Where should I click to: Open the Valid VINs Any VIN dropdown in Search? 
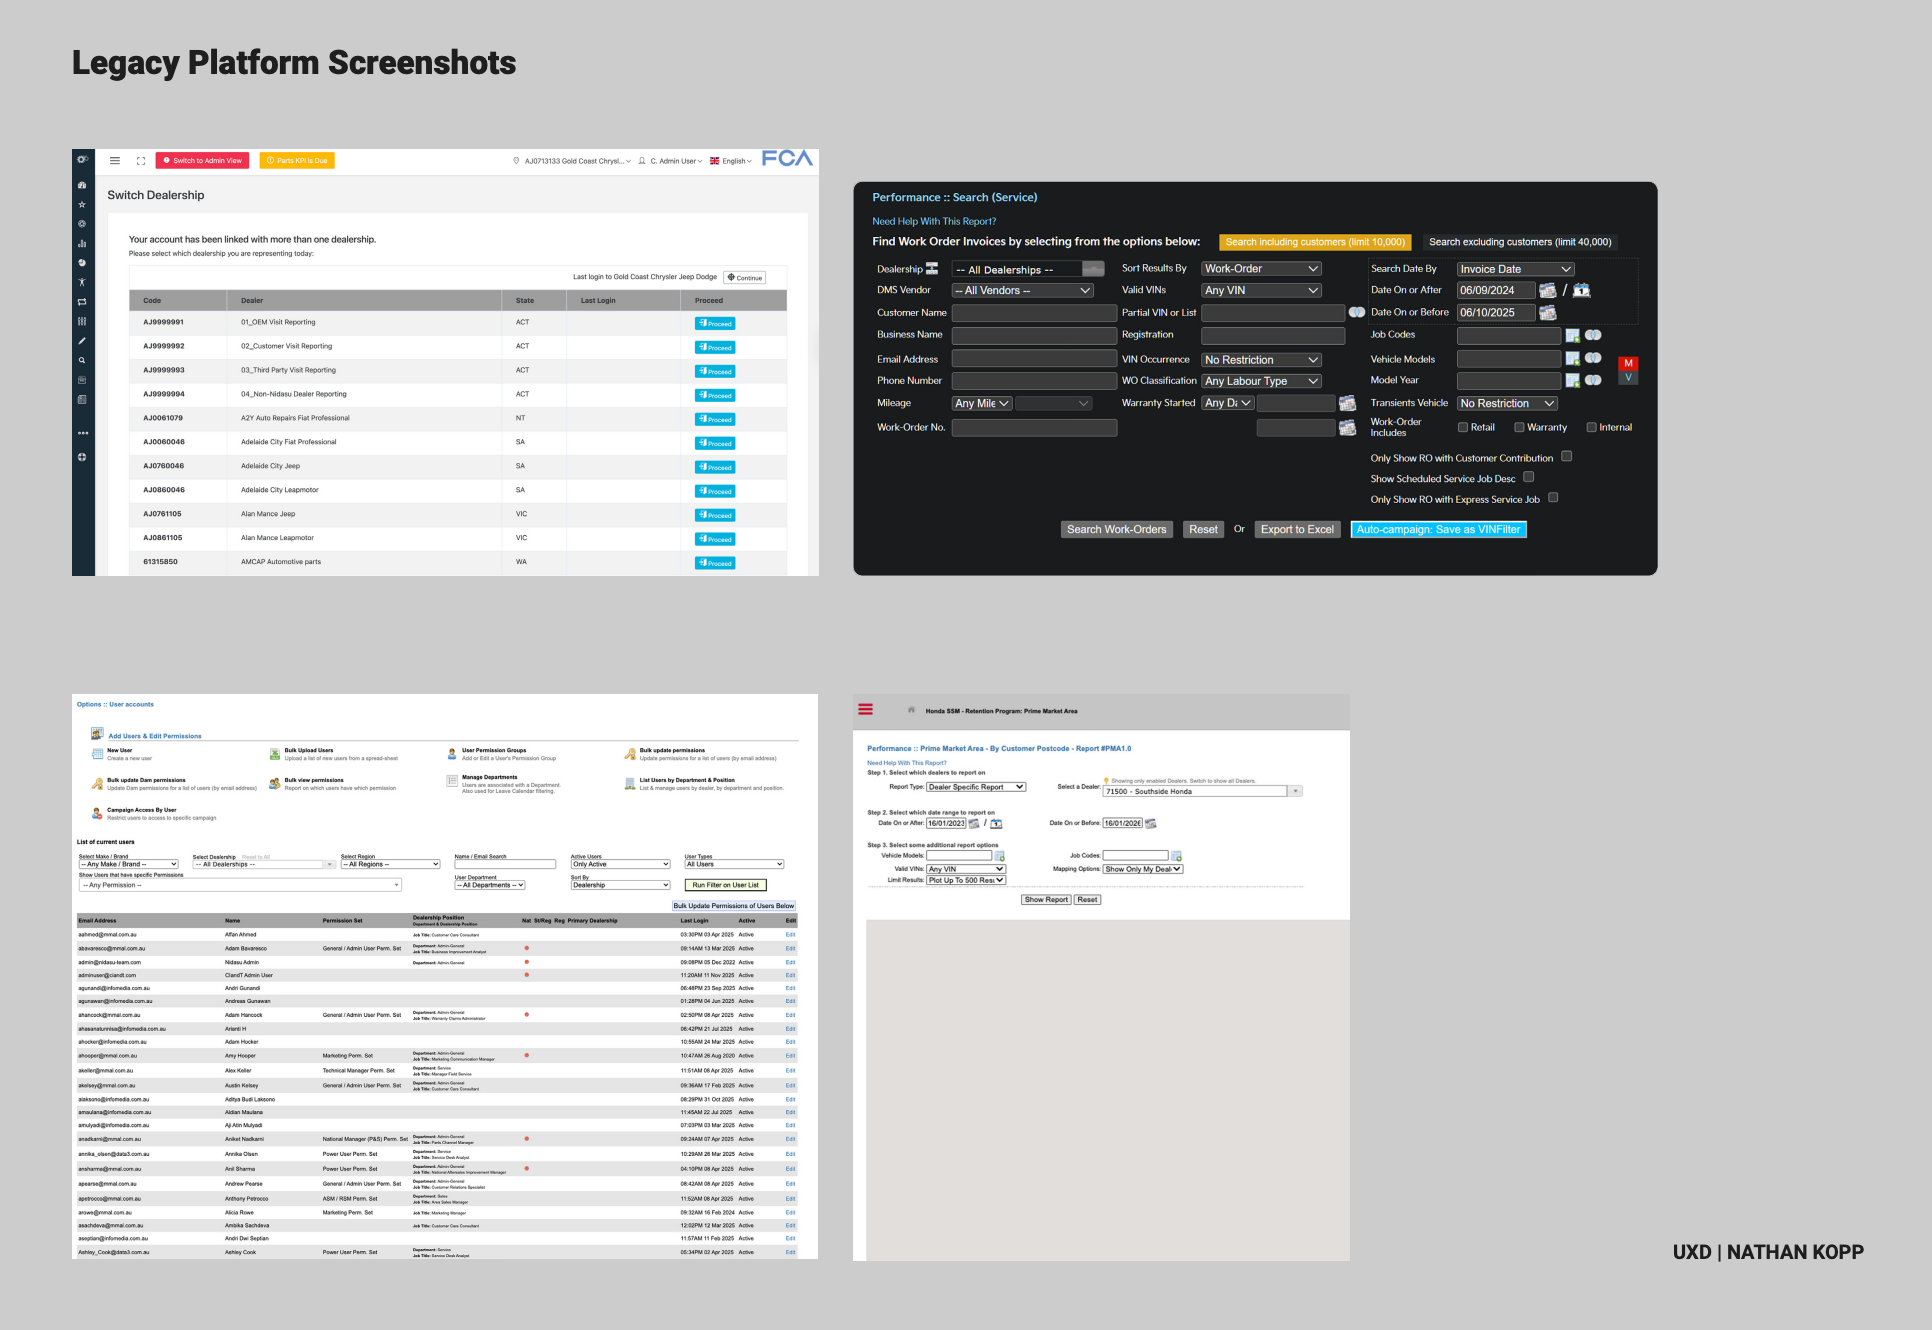point(1261,291)
